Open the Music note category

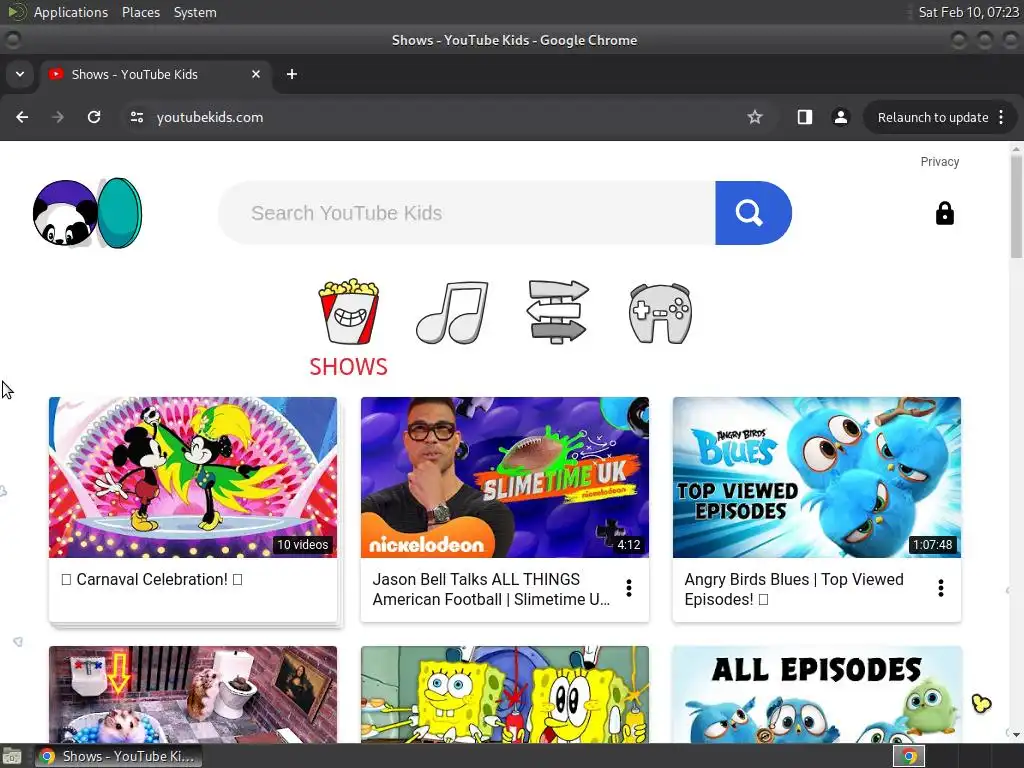pos(452,313)
